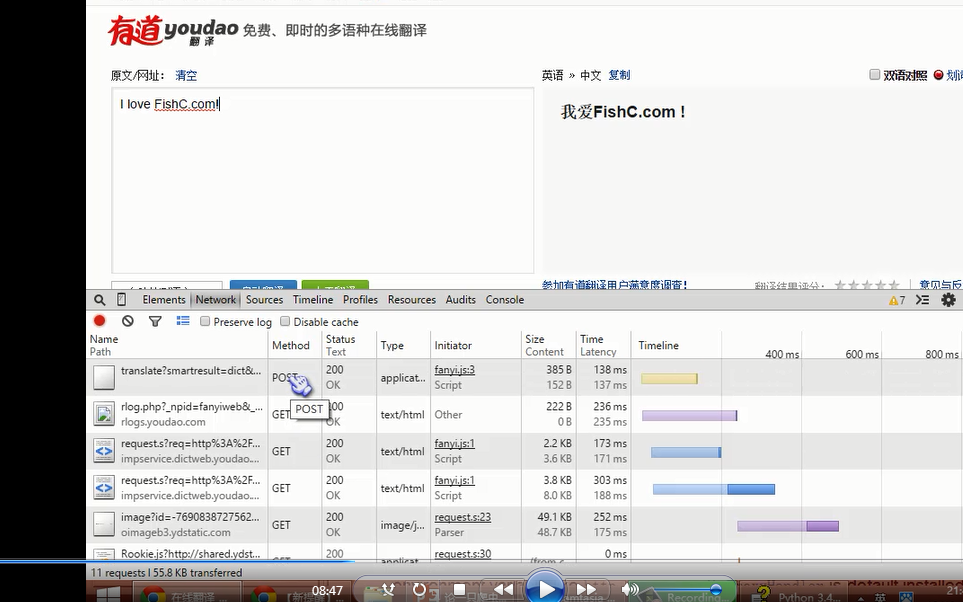Open the Console tab
Image resolution: width=963 pixels, height=602 pixels.
[505, 300]
